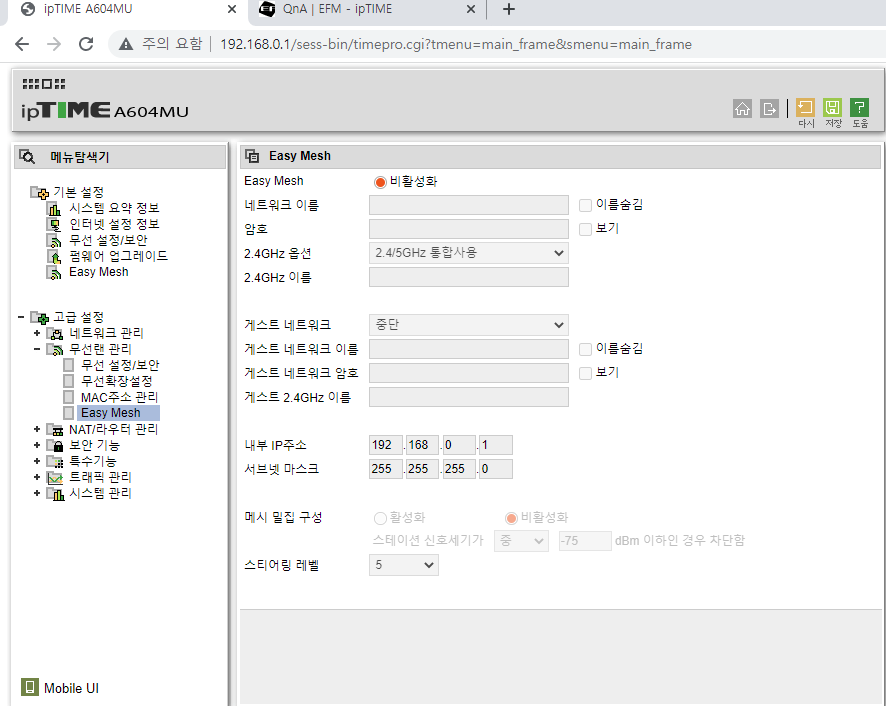The height and width of the screenshot is (706, 886).
Task: Select 메시 밀집 구성 활성화 radio button
Action: pos(380,518)
